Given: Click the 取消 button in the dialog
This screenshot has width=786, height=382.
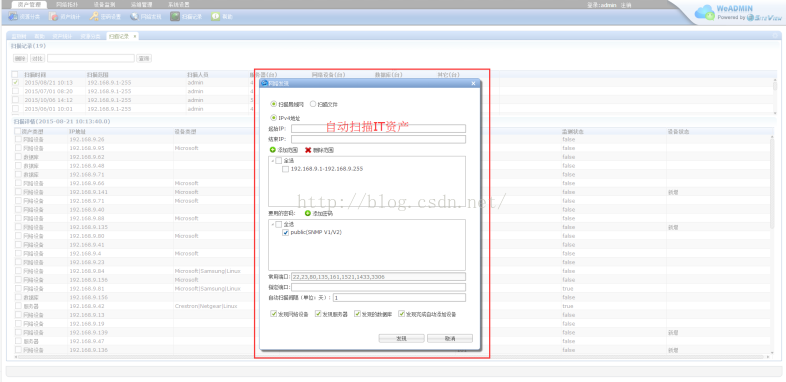Looking at the screenshot, I should [450, 338].
